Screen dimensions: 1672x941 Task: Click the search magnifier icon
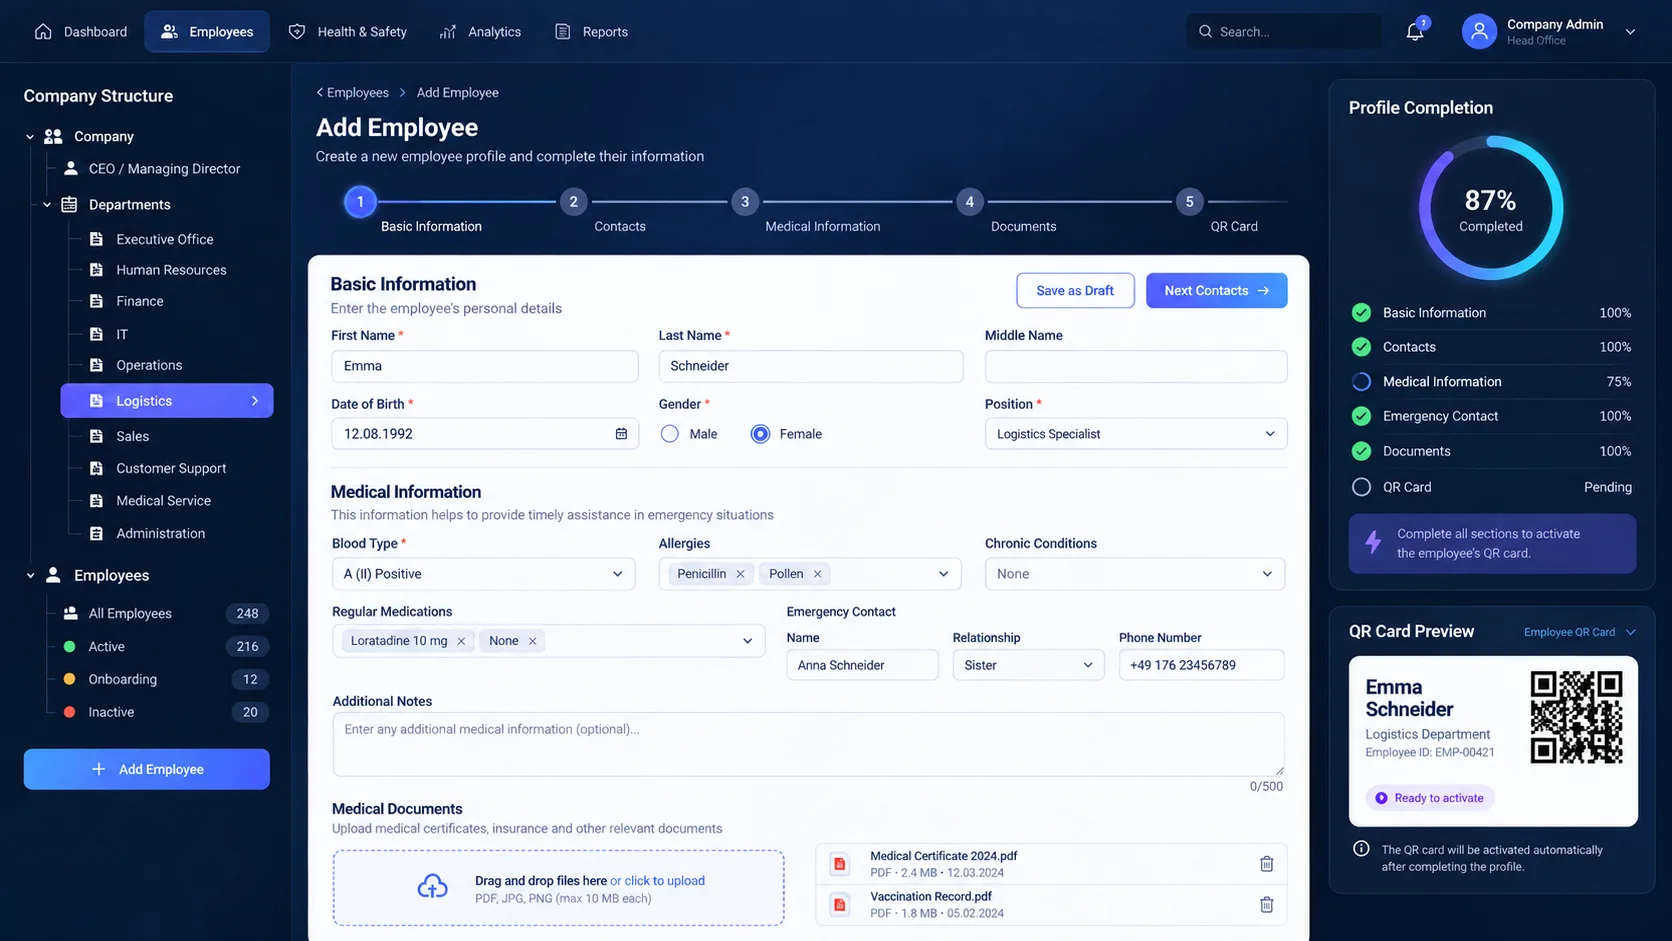pos(1205,32)
